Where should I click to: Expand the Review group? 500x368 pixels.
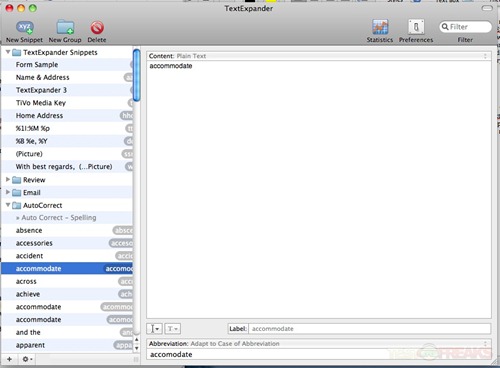coord(8,179)
